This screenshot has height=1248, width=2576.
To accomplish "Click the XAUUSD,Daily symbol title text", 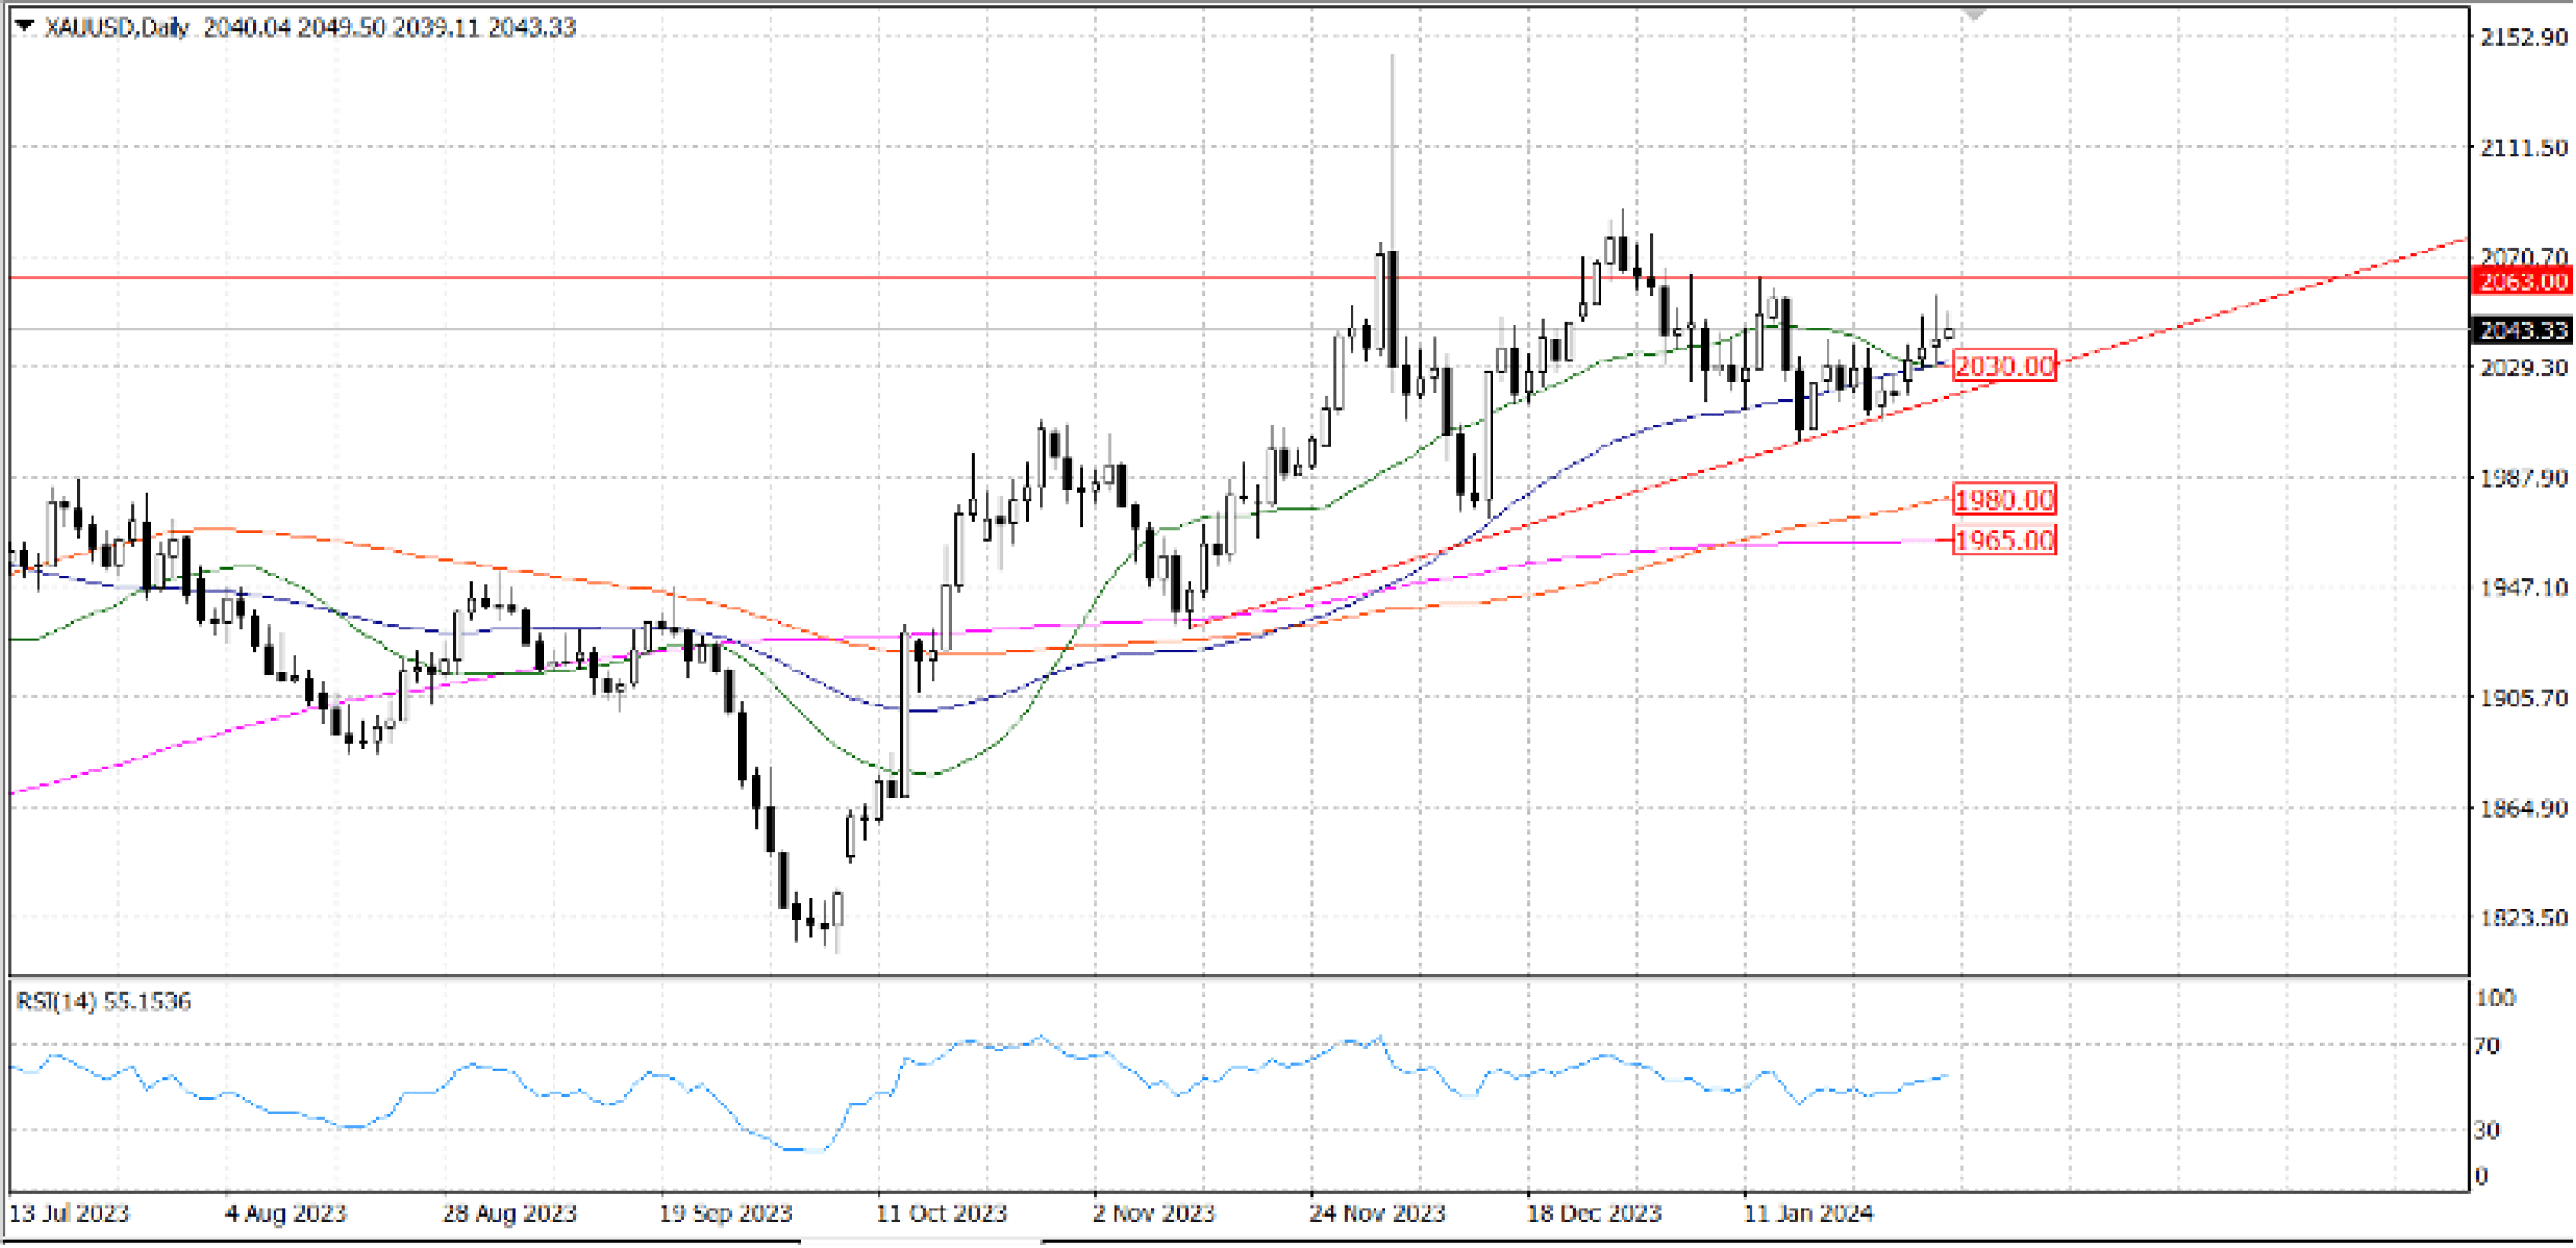I will [x=116, y=27].
